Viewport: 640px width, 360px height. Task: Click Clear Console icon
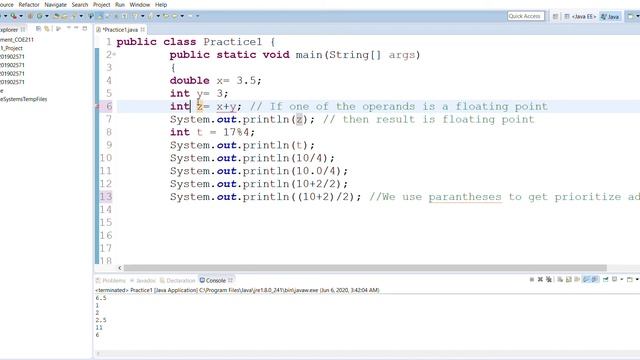pos(560,280)
